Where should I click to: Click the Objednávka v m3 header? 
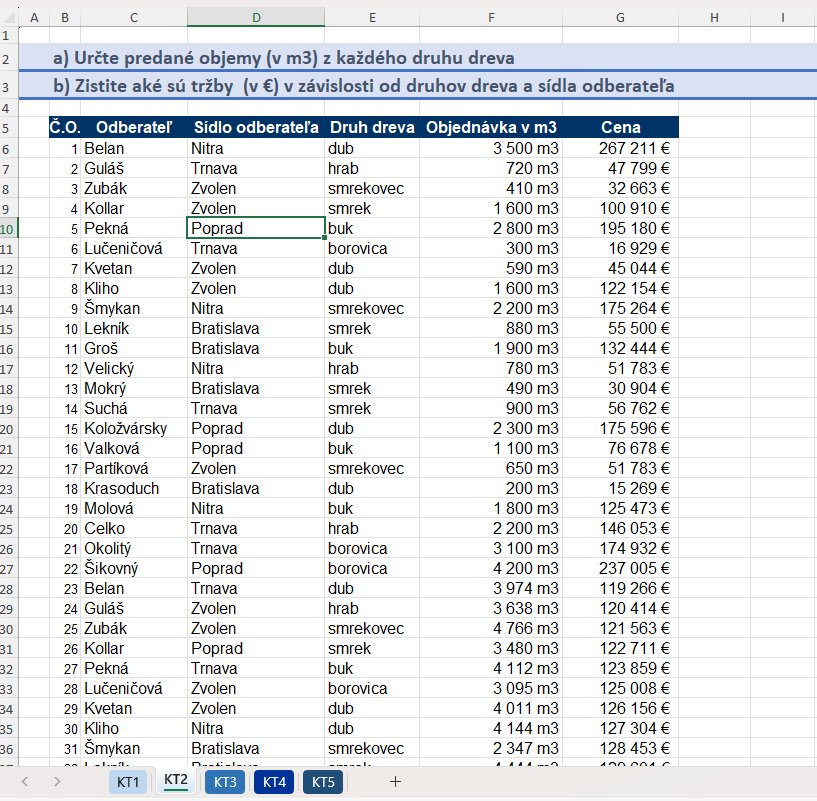[491, 127]
